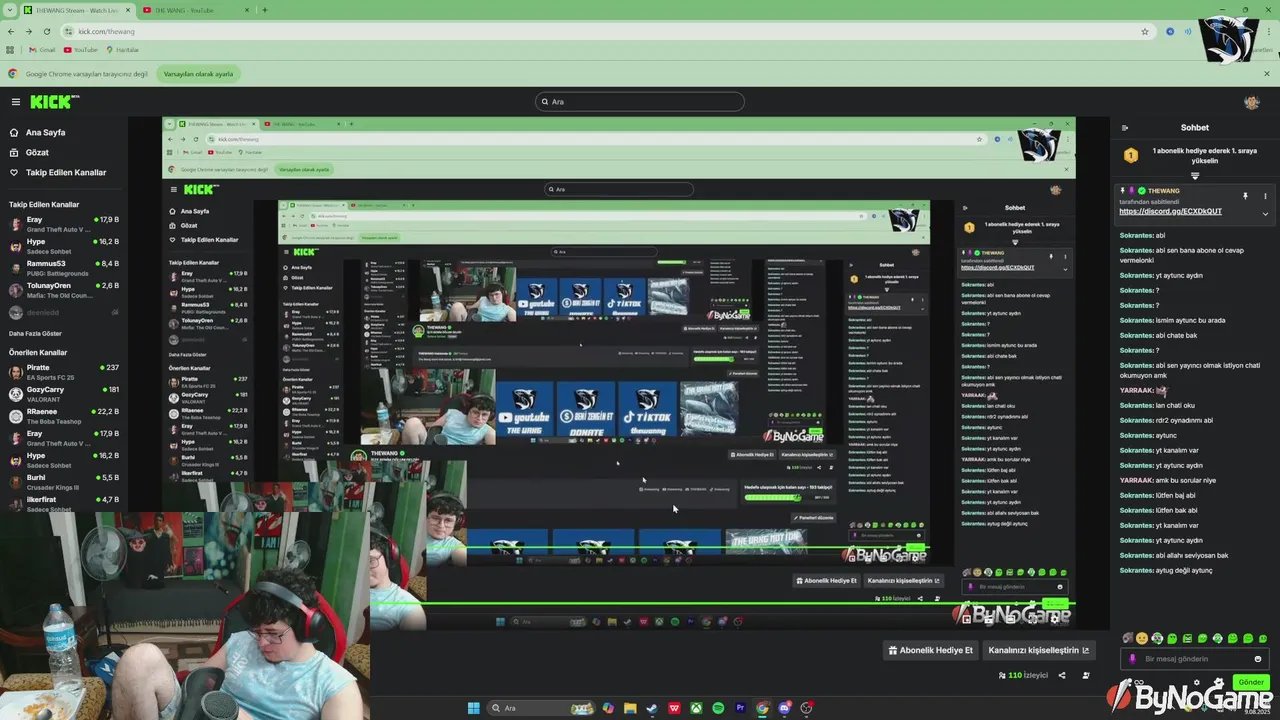Close the default browser notification bar

[x=1266, y=74]
